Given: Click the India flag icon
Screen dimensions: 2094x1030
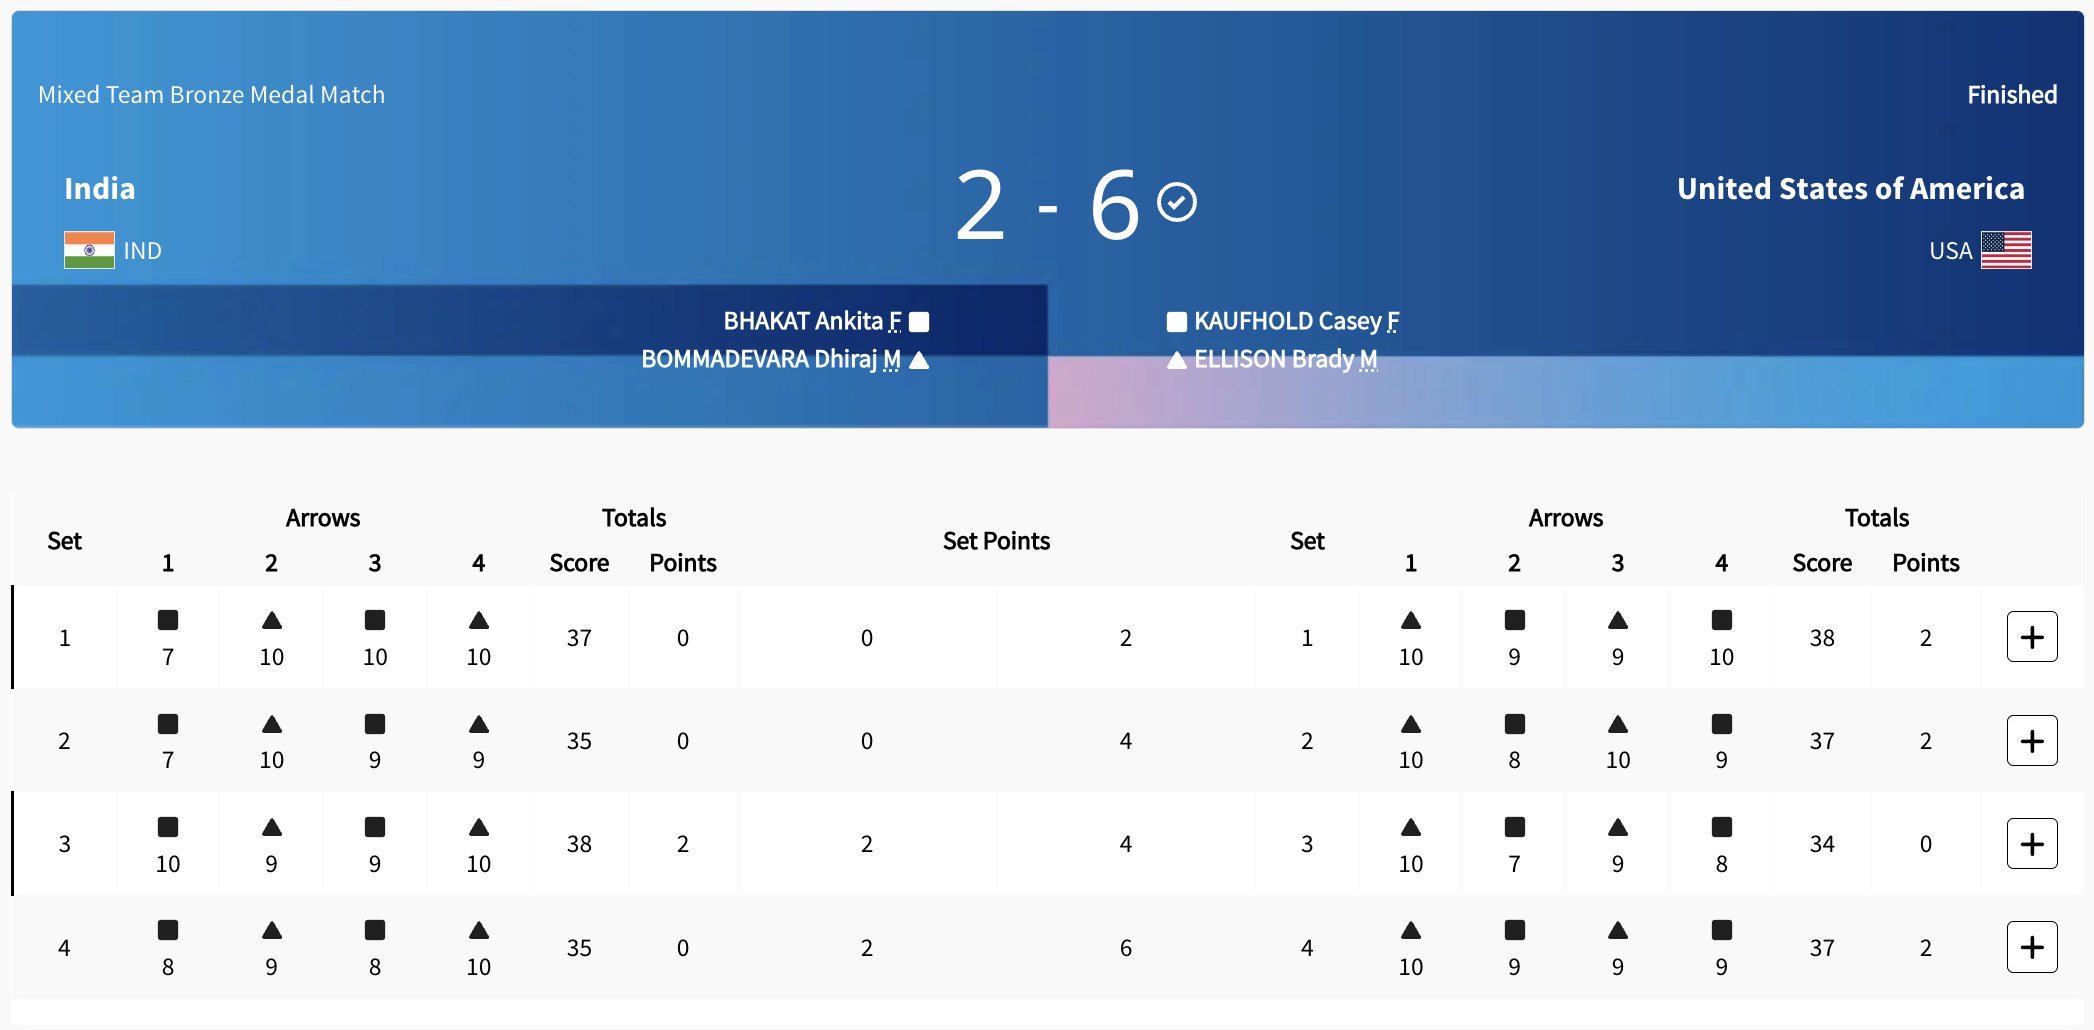Looking at the screenshot, I should (x=89, y=250).
